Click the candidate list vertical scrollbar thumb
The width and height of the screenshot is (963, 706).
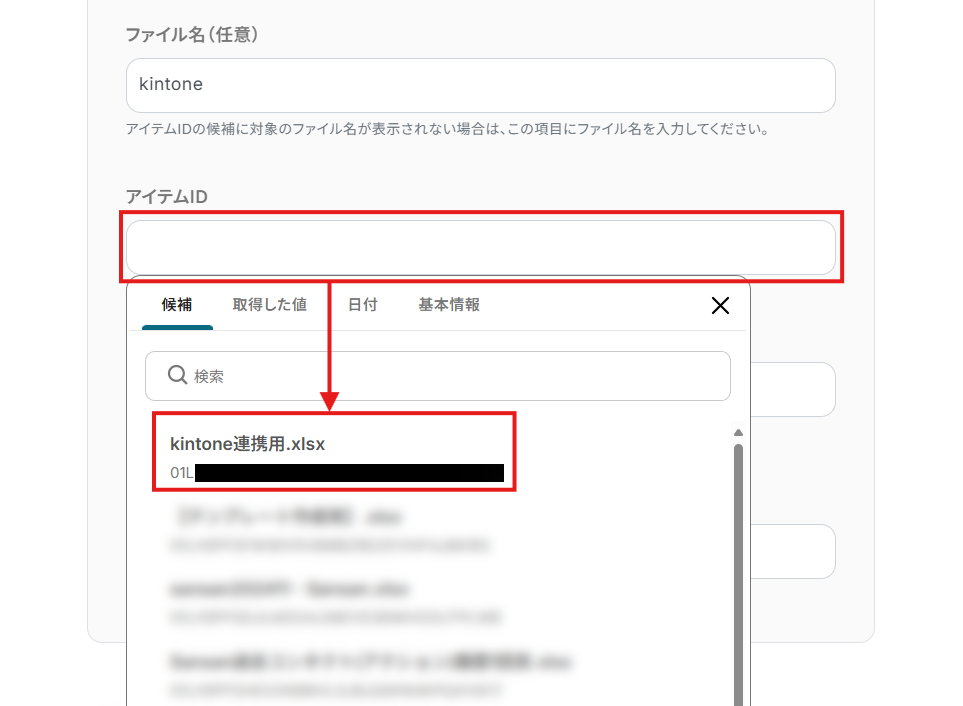point(738,575)
